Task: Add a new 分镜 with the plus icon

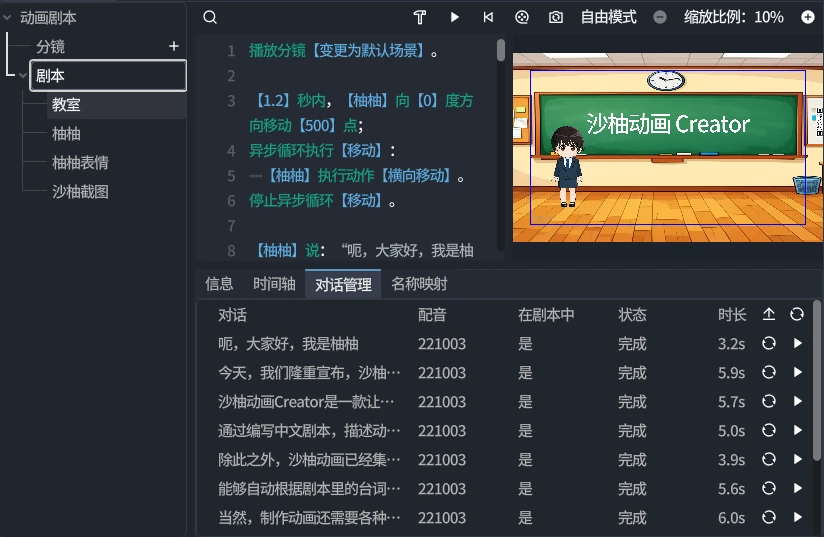Action: 174,46
